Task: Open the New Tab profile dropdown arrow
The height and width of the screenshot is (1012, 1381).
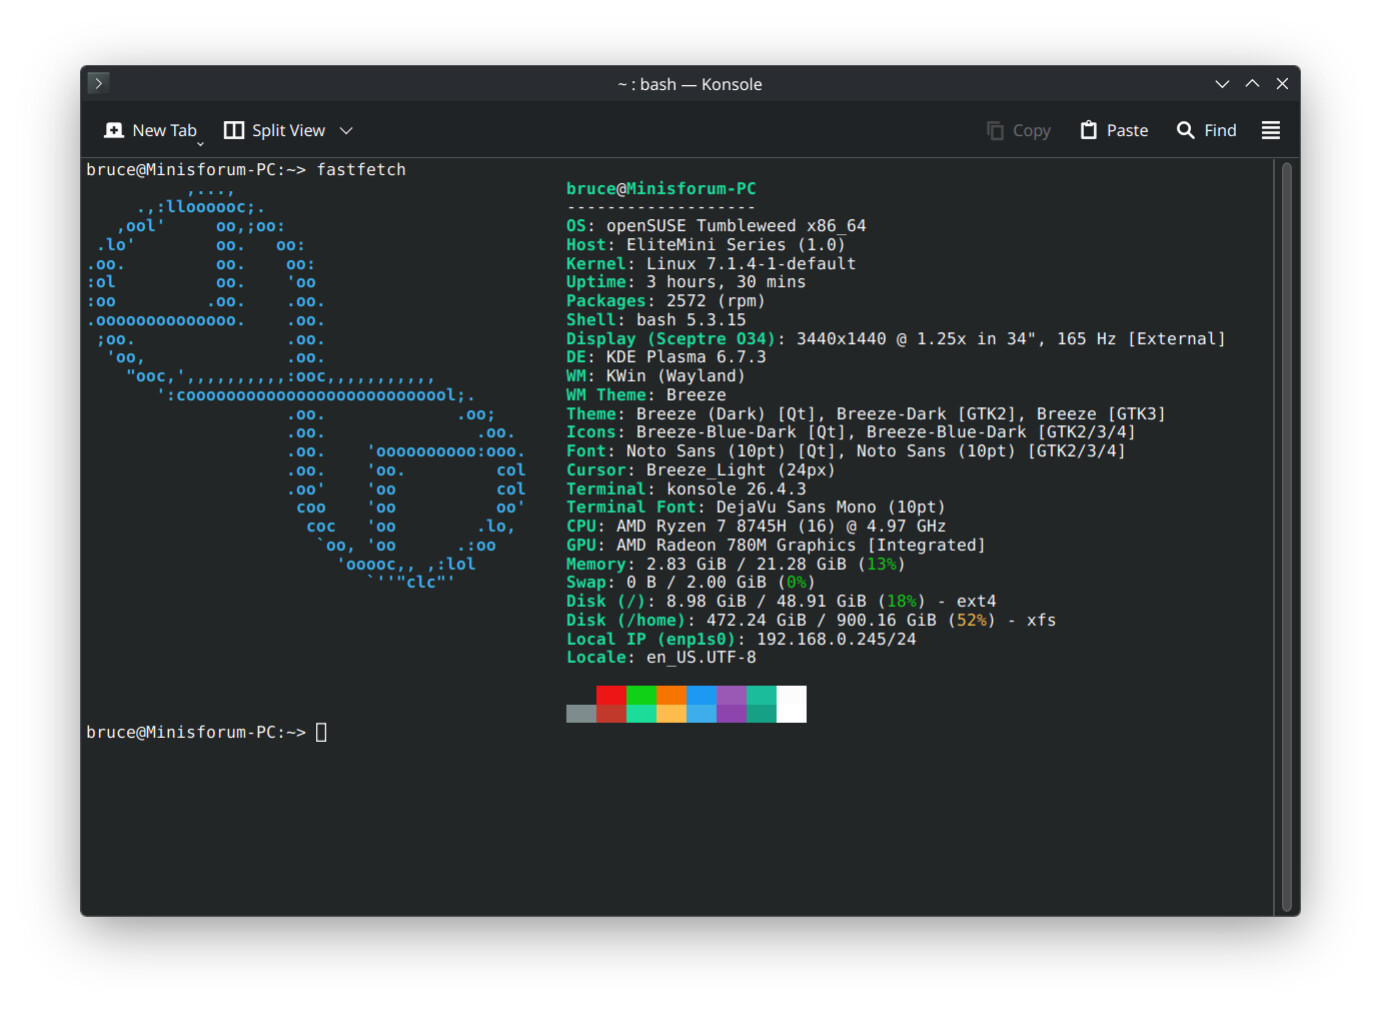Action: click(200, 144)
